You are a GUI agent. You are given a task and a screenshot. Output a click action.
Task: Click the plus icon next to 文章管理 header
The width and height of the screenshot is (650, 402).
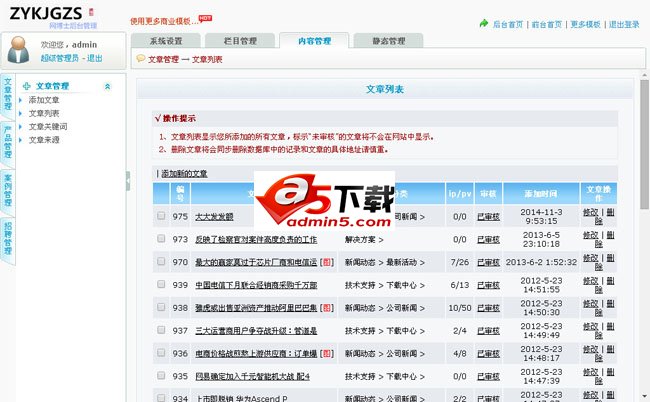[26, 86]
